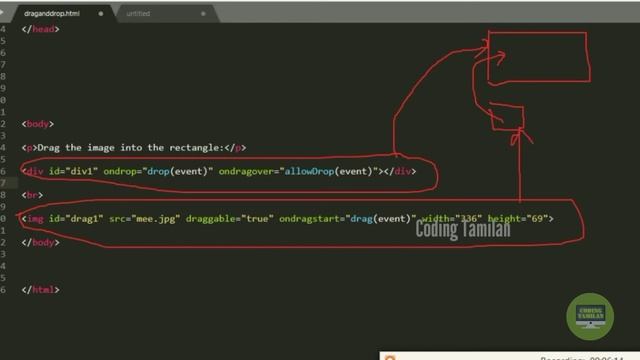Click draggable="true" attribute
This screenshot has height=360, width=640.
point(229,219)
